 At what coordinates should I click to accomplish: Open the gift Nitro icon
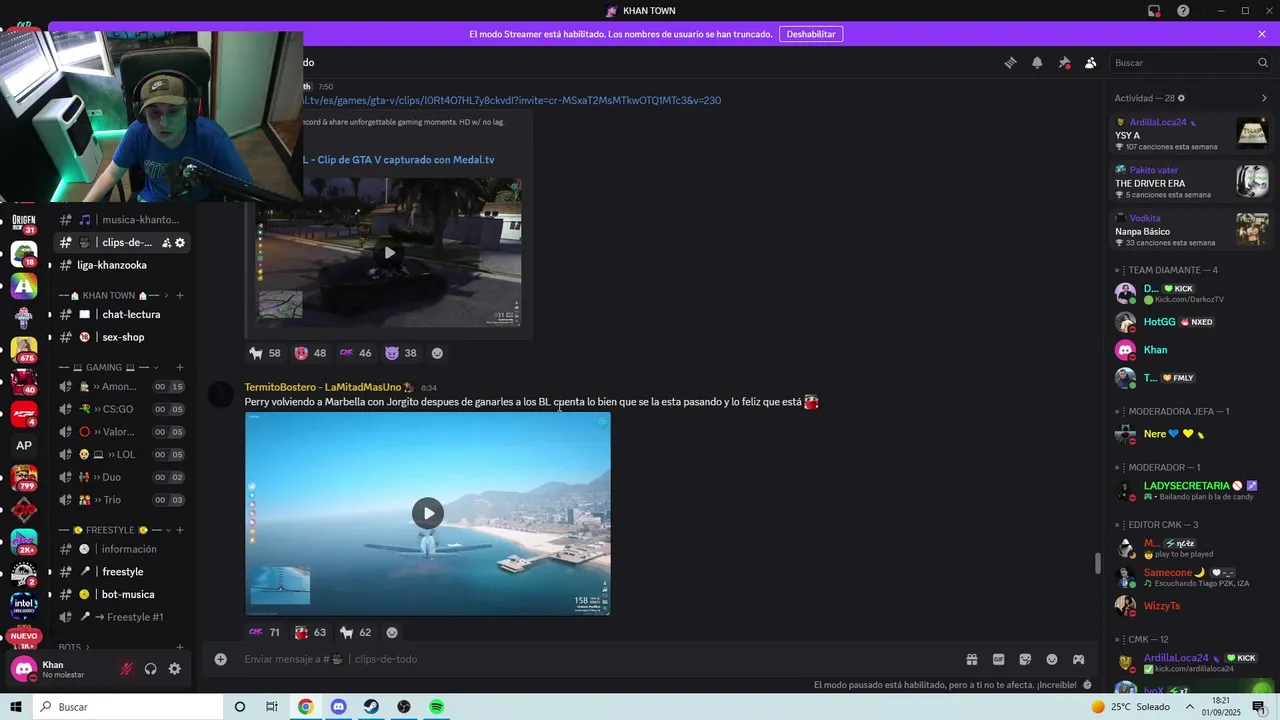[x=971, y=659]
